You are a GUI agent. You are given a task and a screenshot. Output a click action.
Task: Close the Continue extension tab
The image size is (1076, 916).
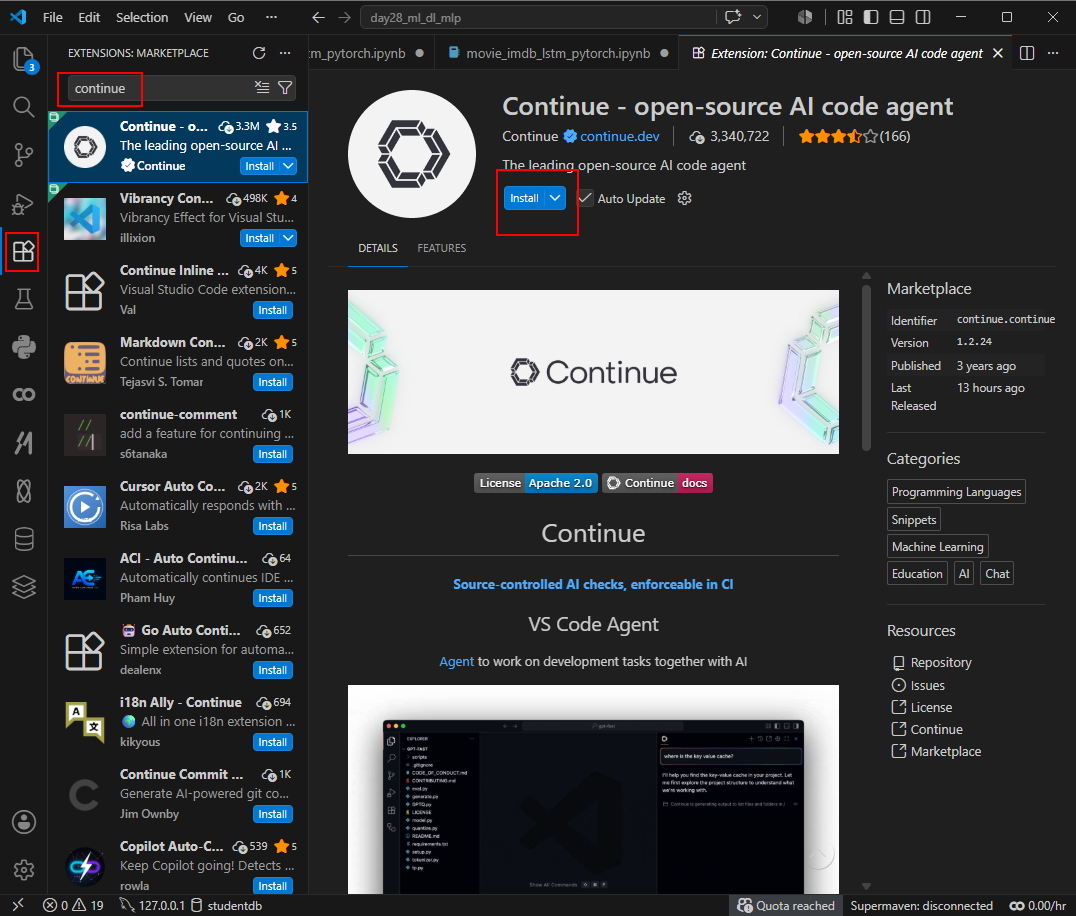(x=998, y=53)
